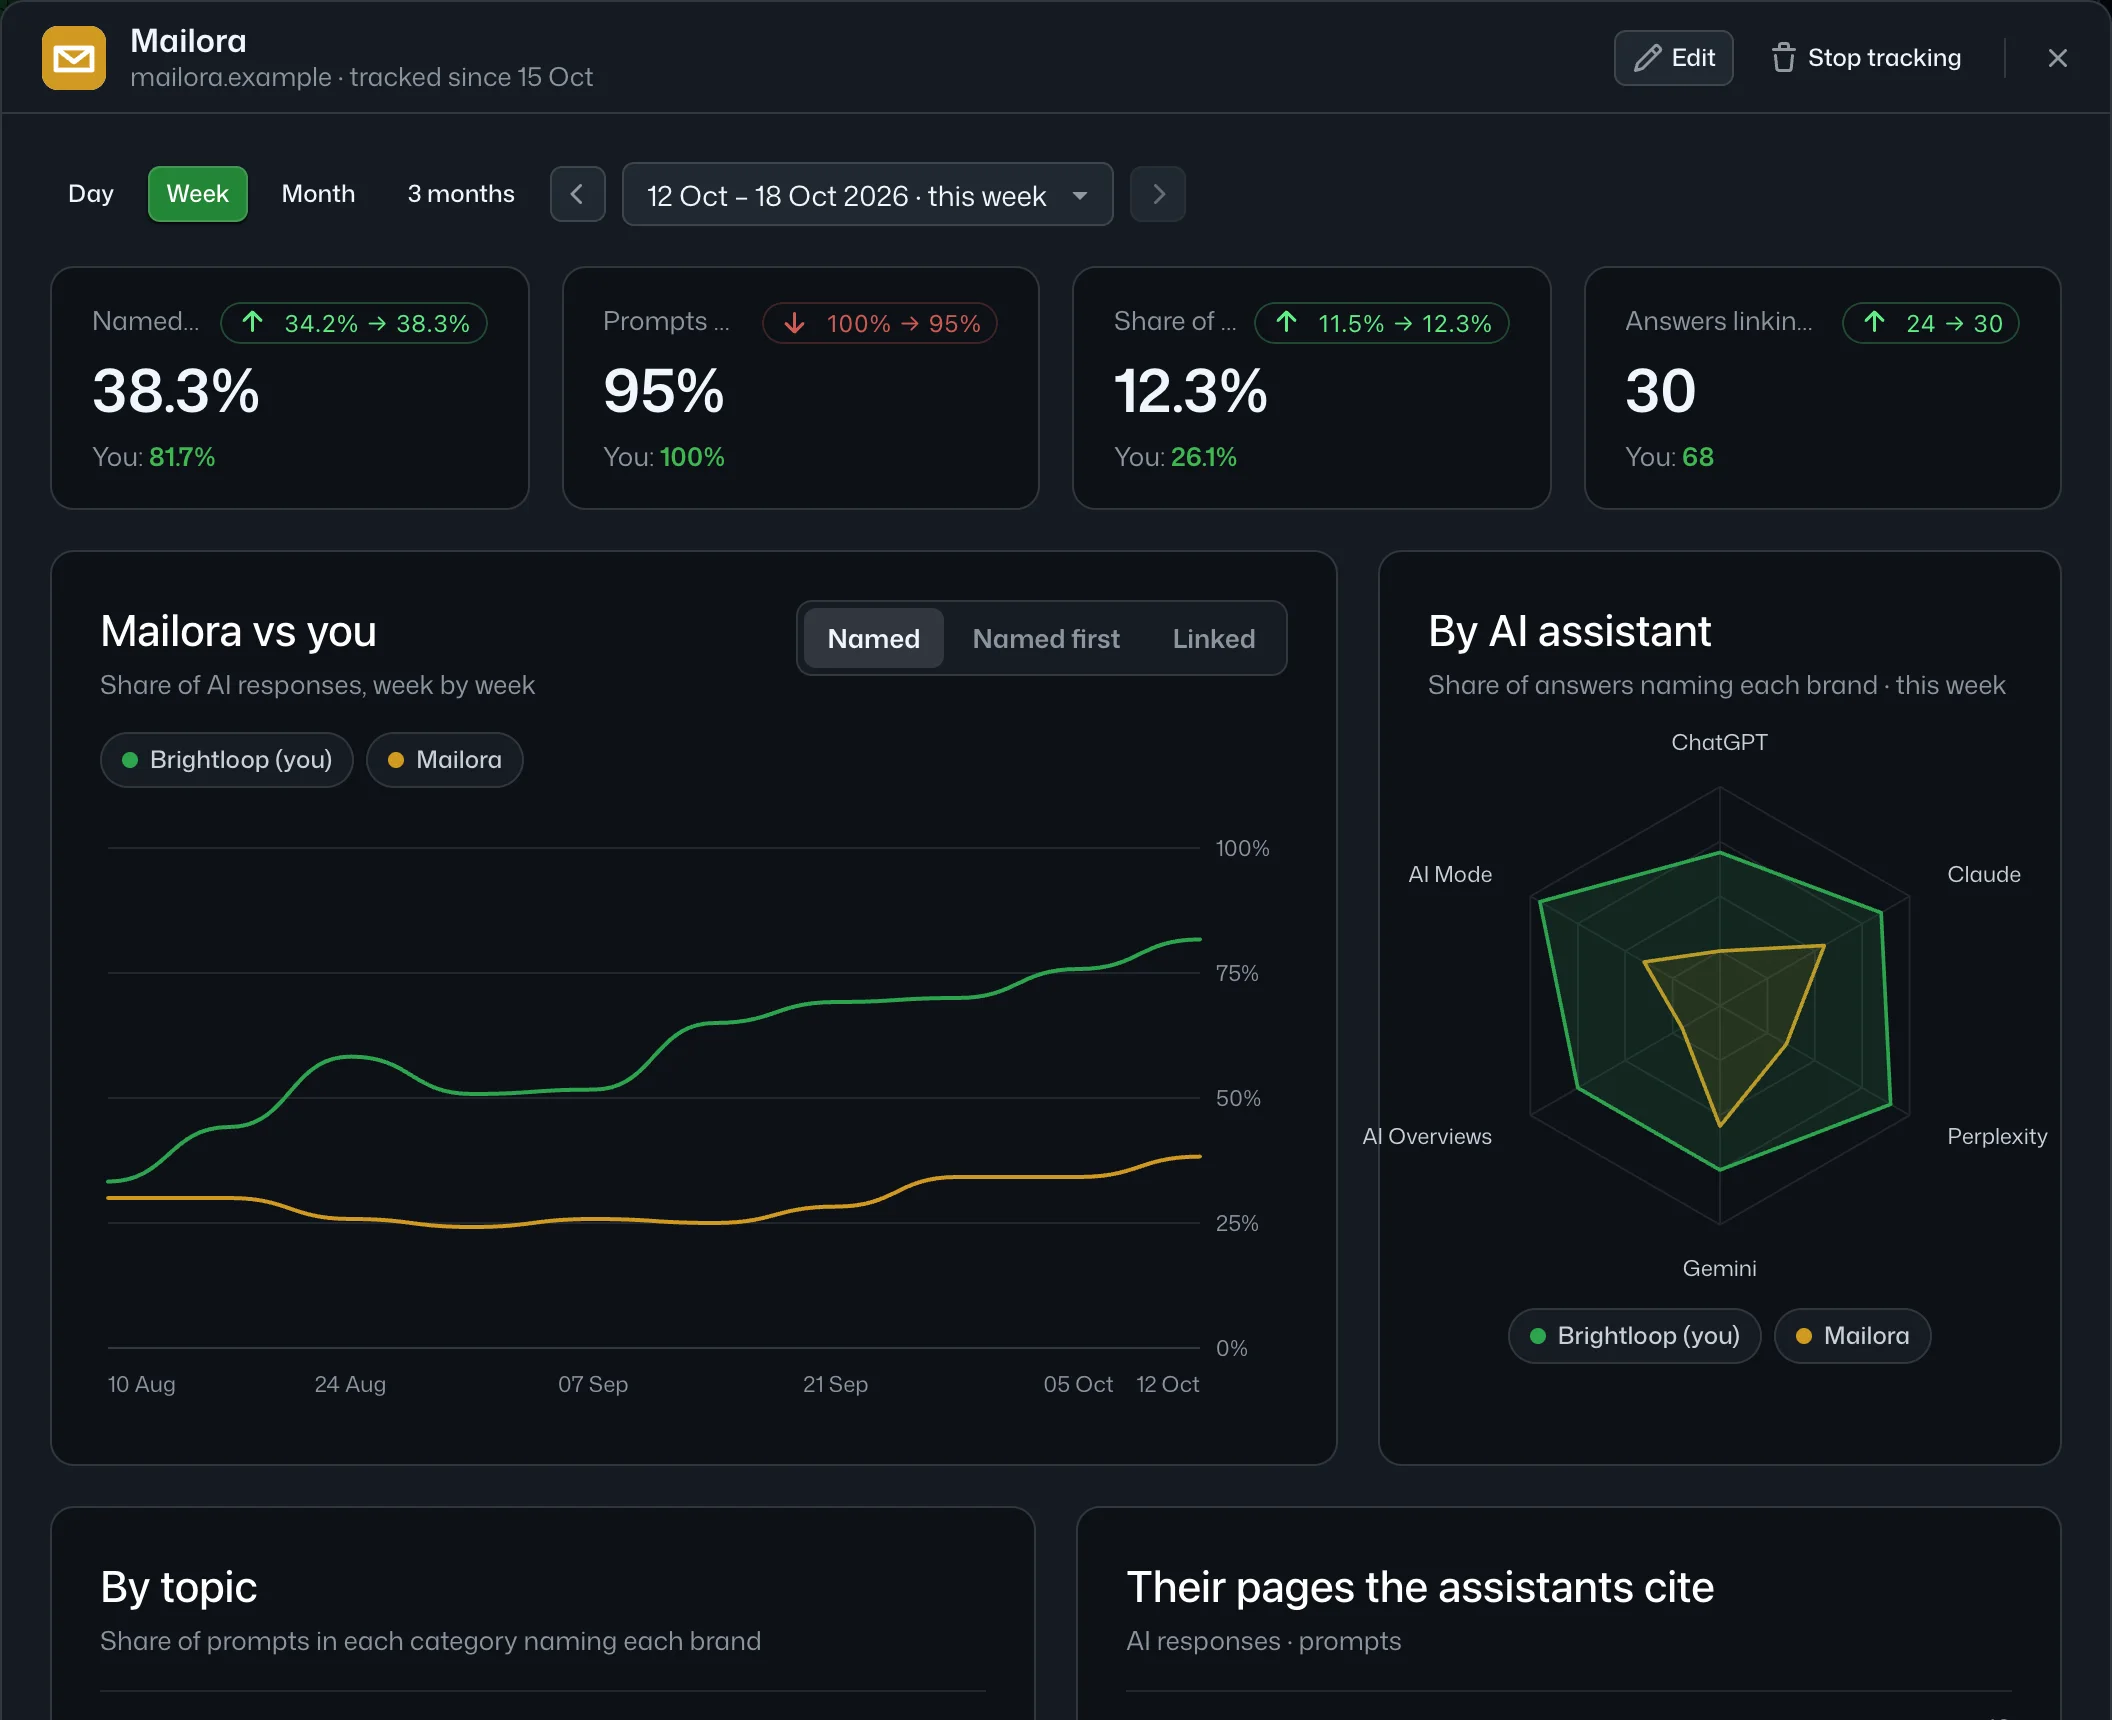Toggle Brightloop (you) series in line chart
The height and width of the screenshot is (1720, 2112).
pyautogui.click(x=227, y=760)
